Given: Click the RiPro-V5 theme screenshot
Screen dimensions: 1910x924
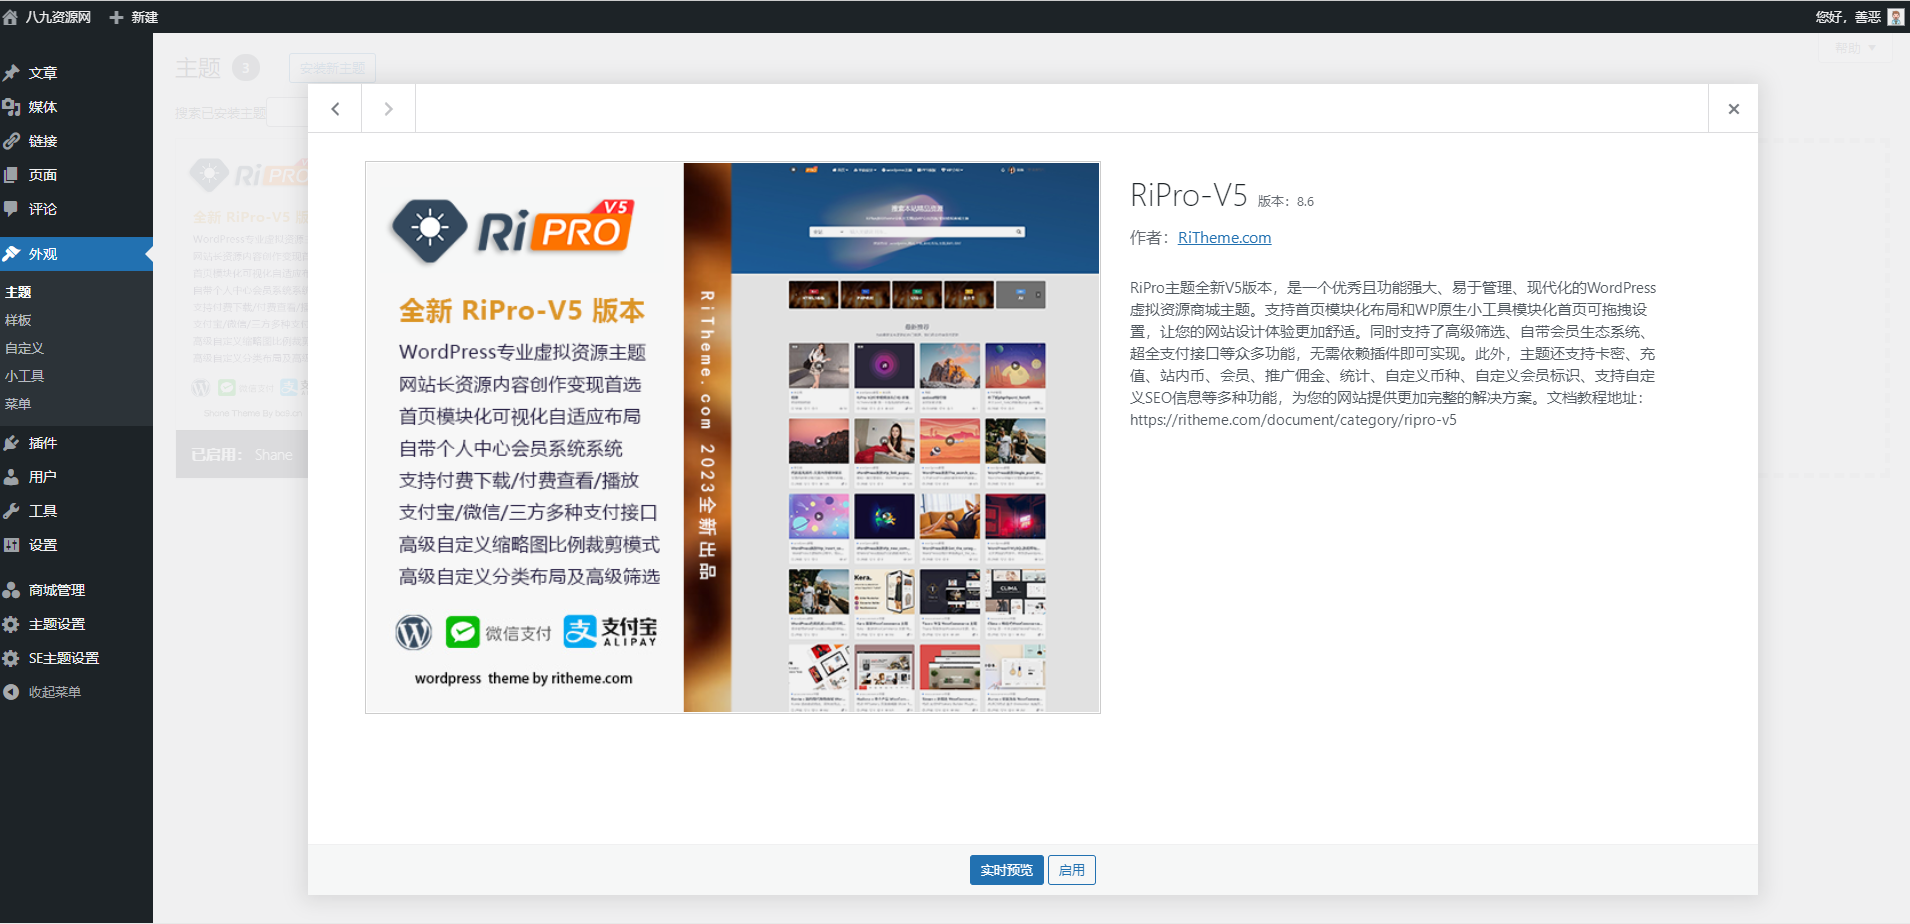Looking at the screenshot, I should pos(733,437).
